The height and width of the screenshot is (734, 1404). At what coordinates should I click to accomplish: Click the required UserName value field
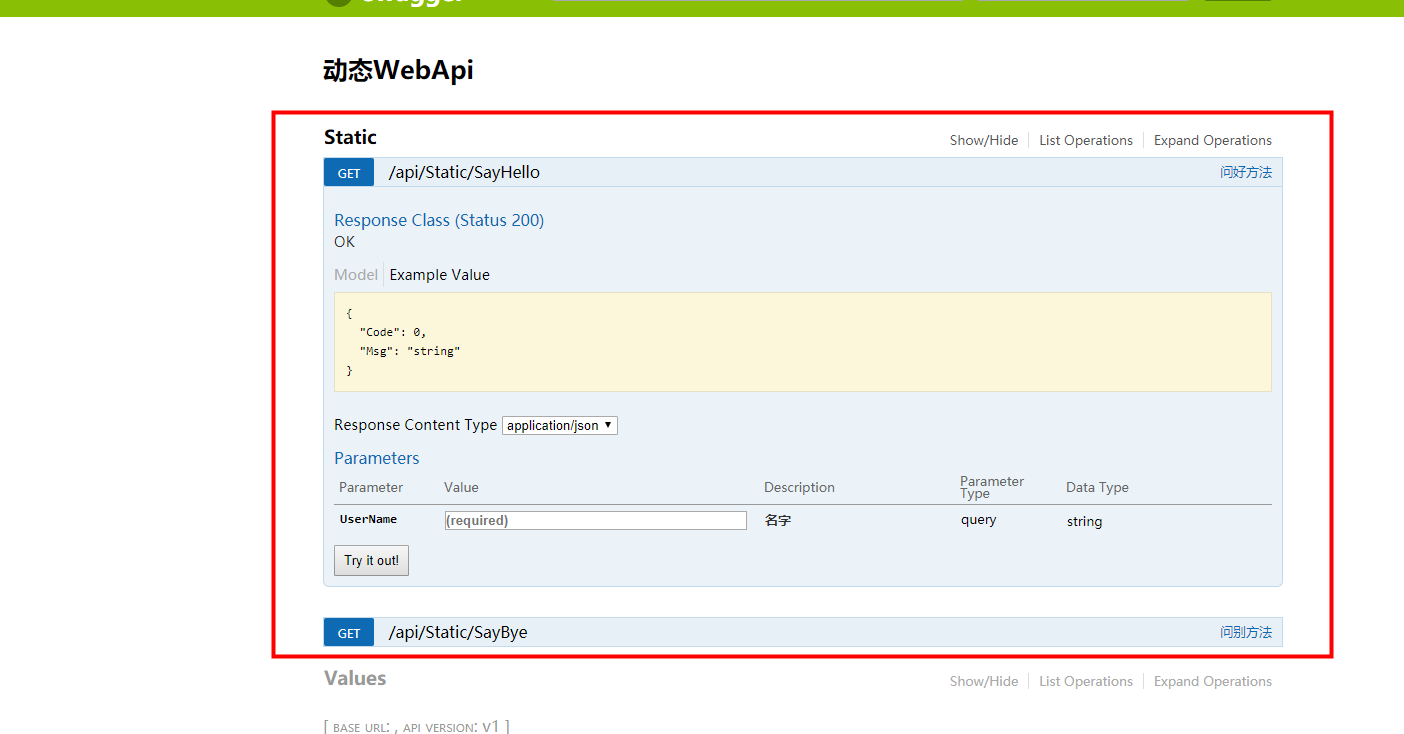(595, 520)
